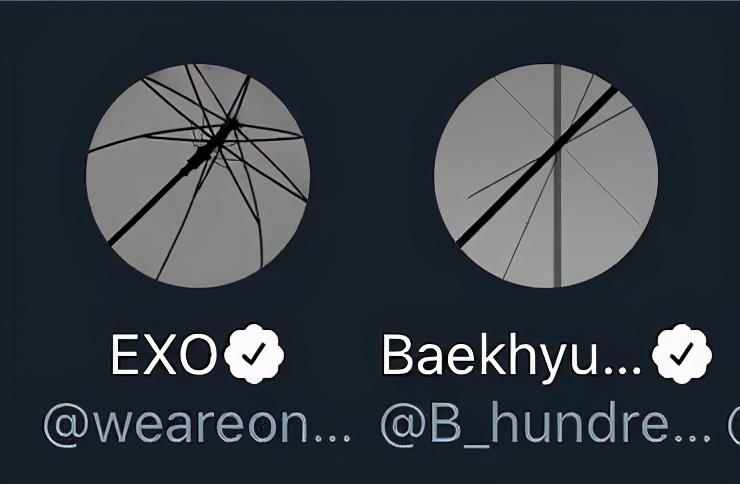Open Baekhyun's umbrella spokes profile picture
This screenshot has height=484, width=740.
tap(546, 175)
